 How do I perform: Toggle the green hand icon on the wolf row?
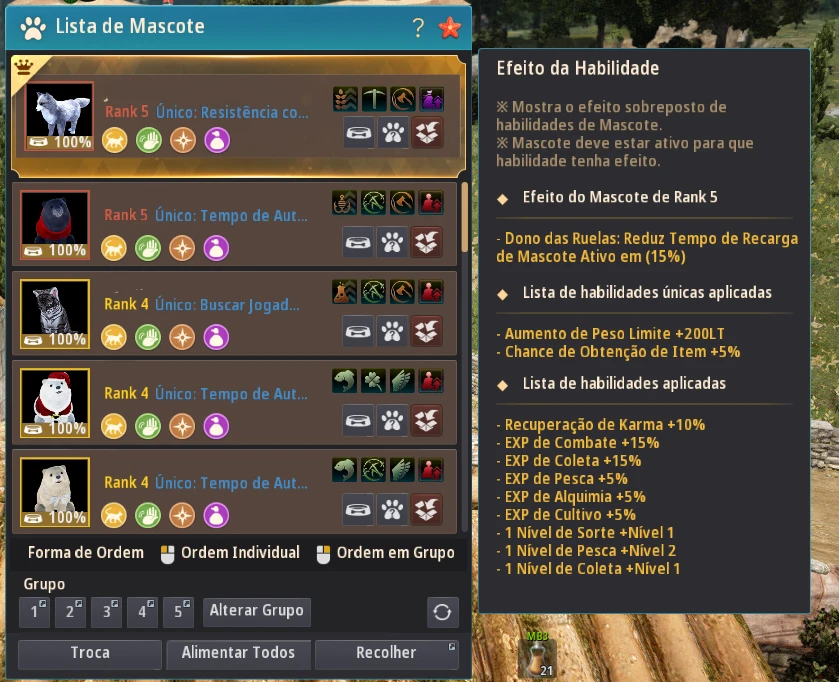[149, 141]
